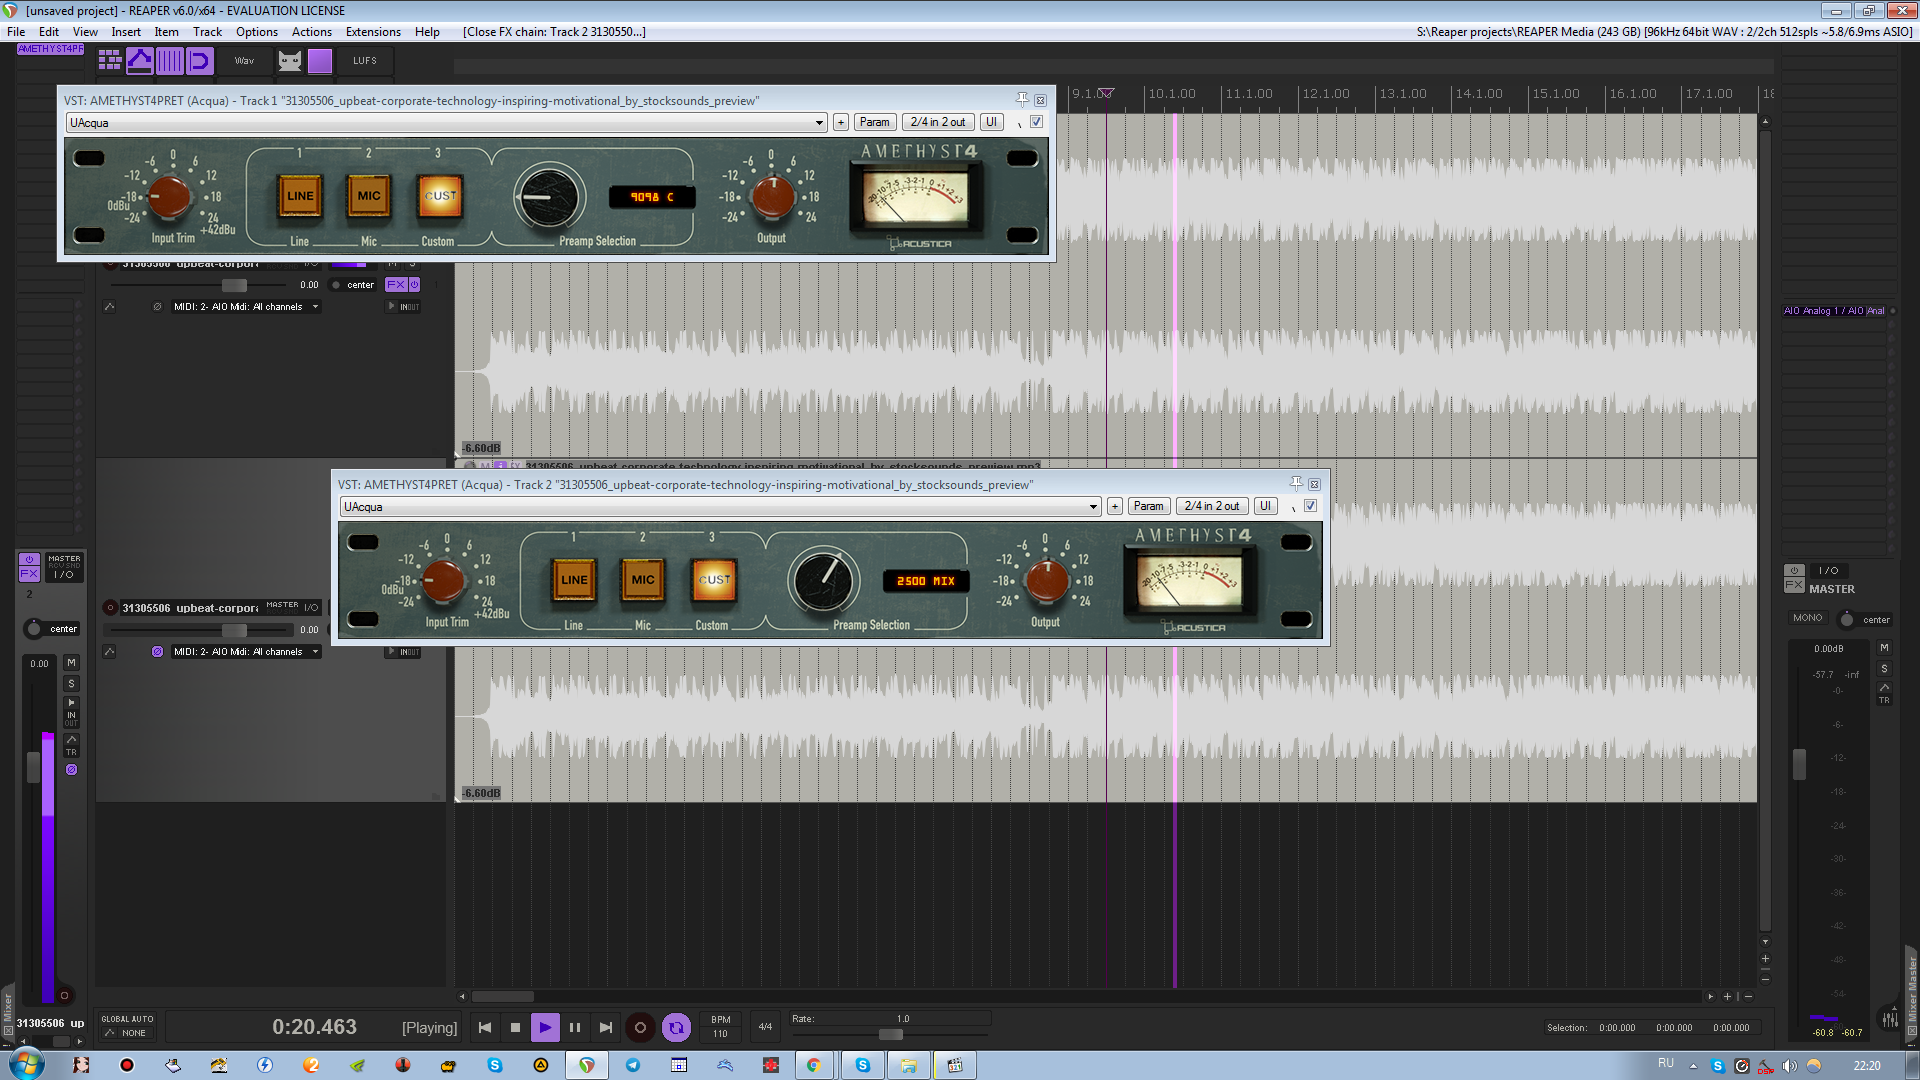The image size is (1920, 1080).
Task: Toggle track 2 phase invert in track panel
Action: point(157,652)
